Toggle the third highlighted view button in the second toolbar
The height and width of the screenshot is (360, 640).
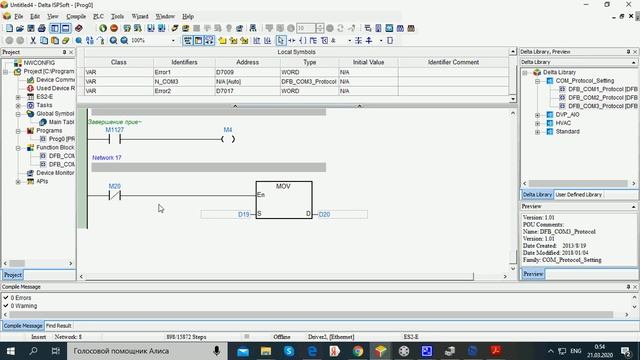coord(209,40)
